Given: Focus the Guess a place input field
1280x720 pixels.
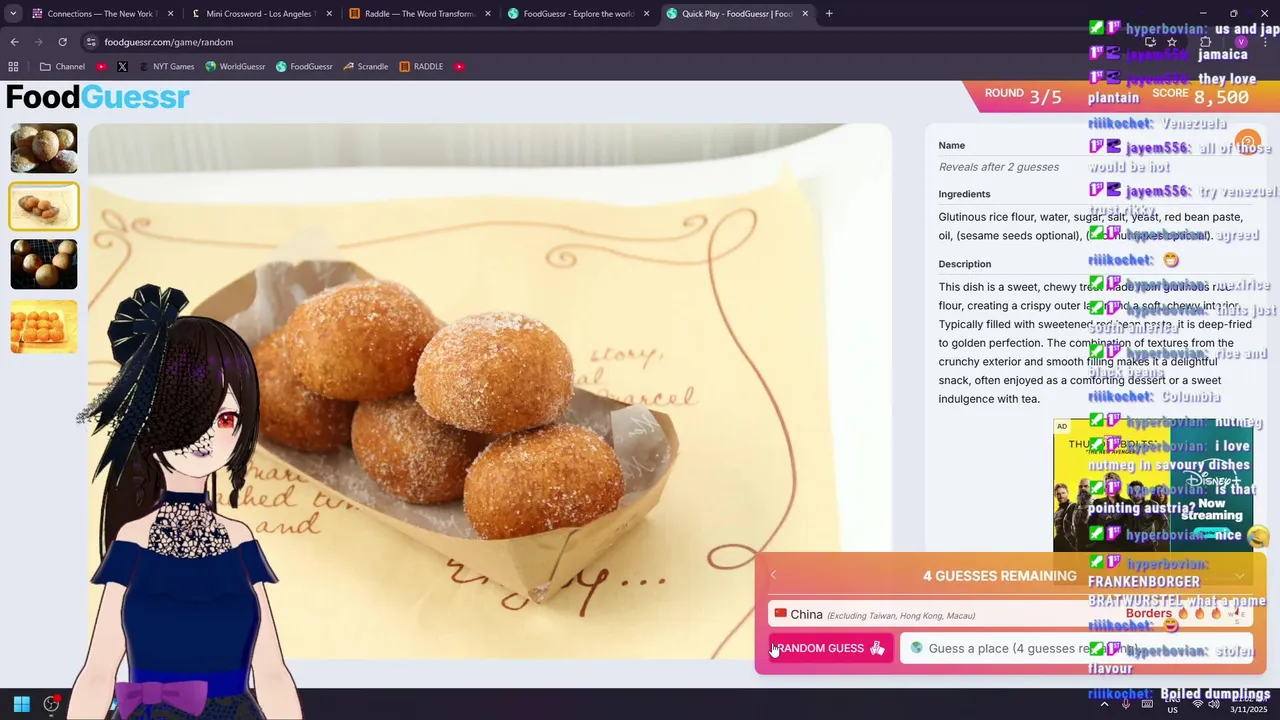Looking at the screenshot, I should click(x=1076, y=648).
